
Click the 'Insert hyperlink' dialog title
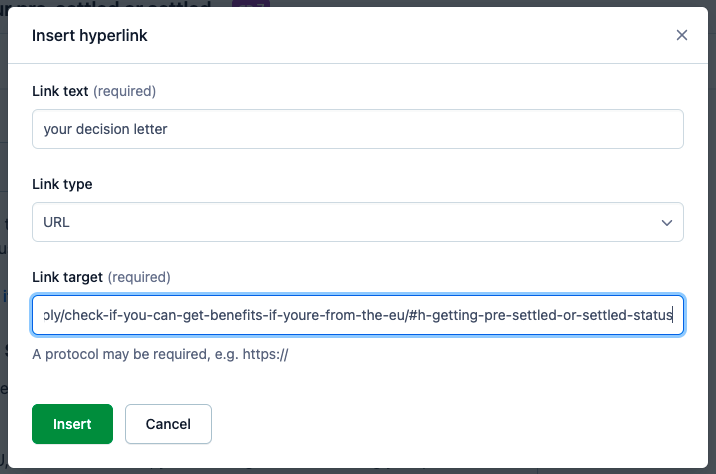click(x=90, y=36)
